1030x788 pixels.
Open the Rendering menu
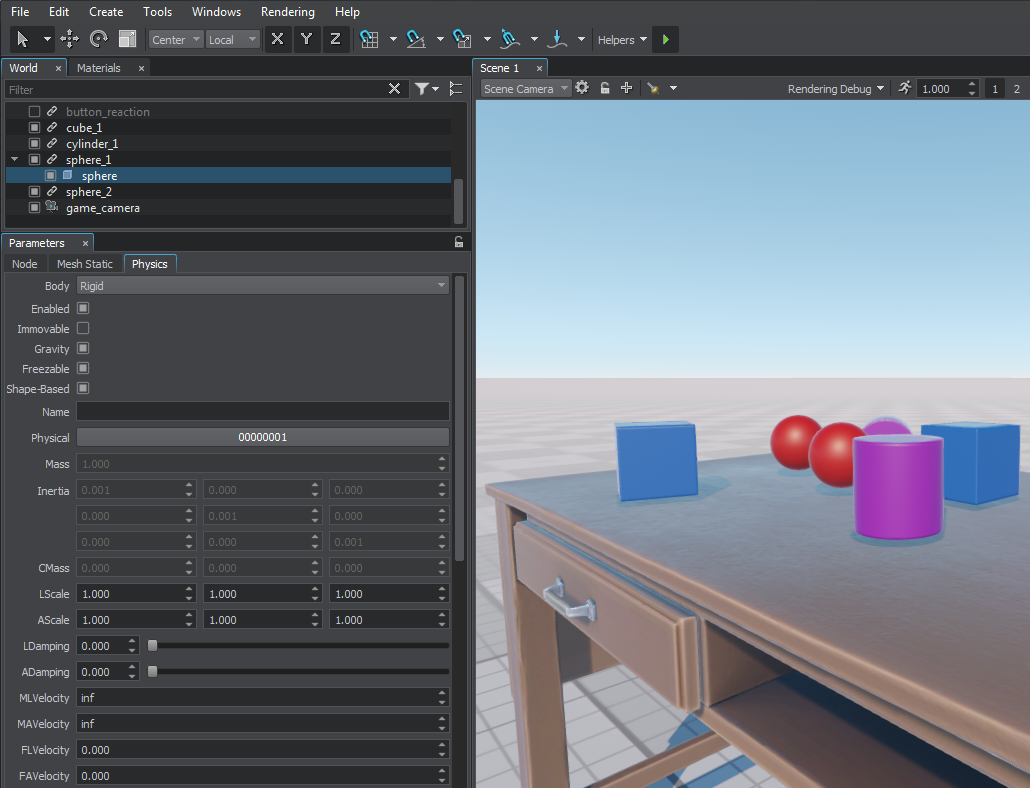click(287, 12)
